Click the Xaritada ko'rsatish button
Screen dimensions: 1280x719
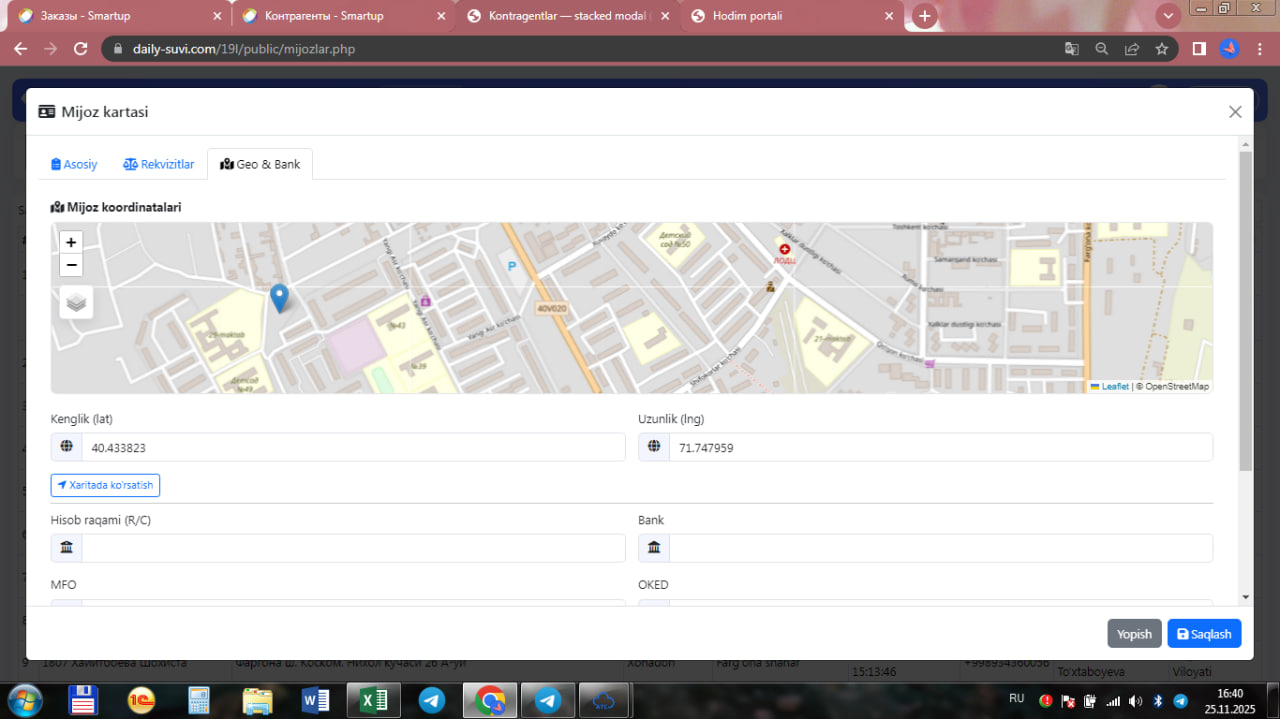(x=105, y=485)
